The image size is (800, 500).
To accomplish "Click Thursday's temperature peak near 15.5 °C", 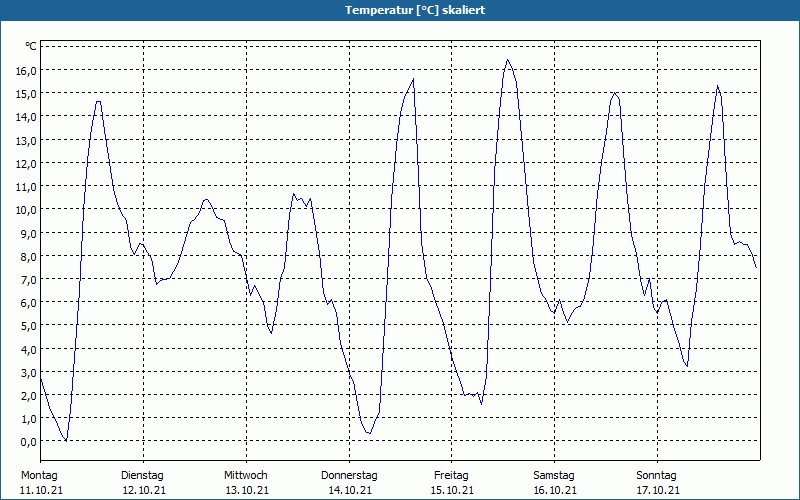I will tap(413, 79).
